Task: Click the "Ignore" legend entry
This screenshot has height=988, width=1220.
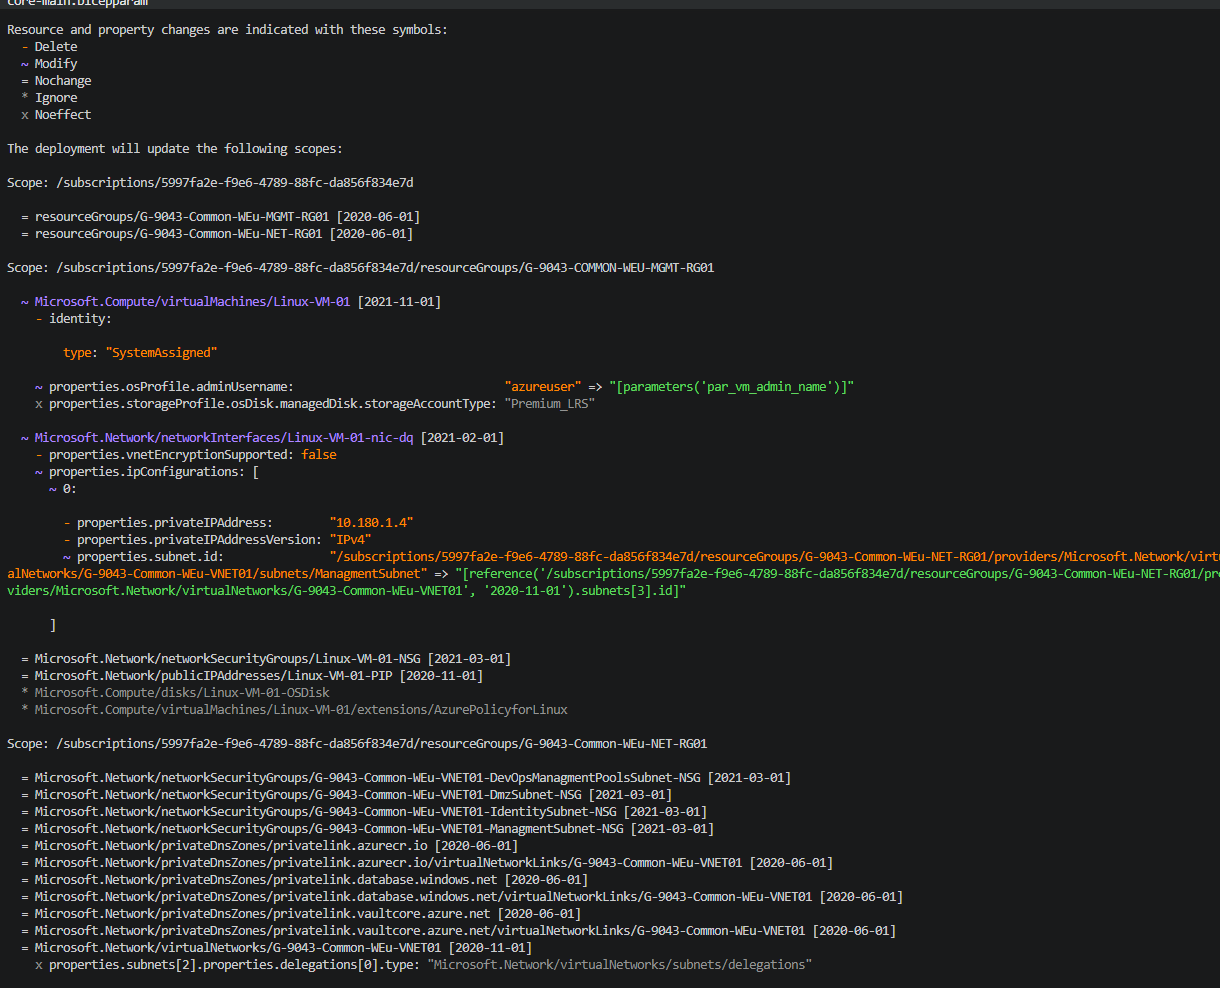Action: [56, 97]
